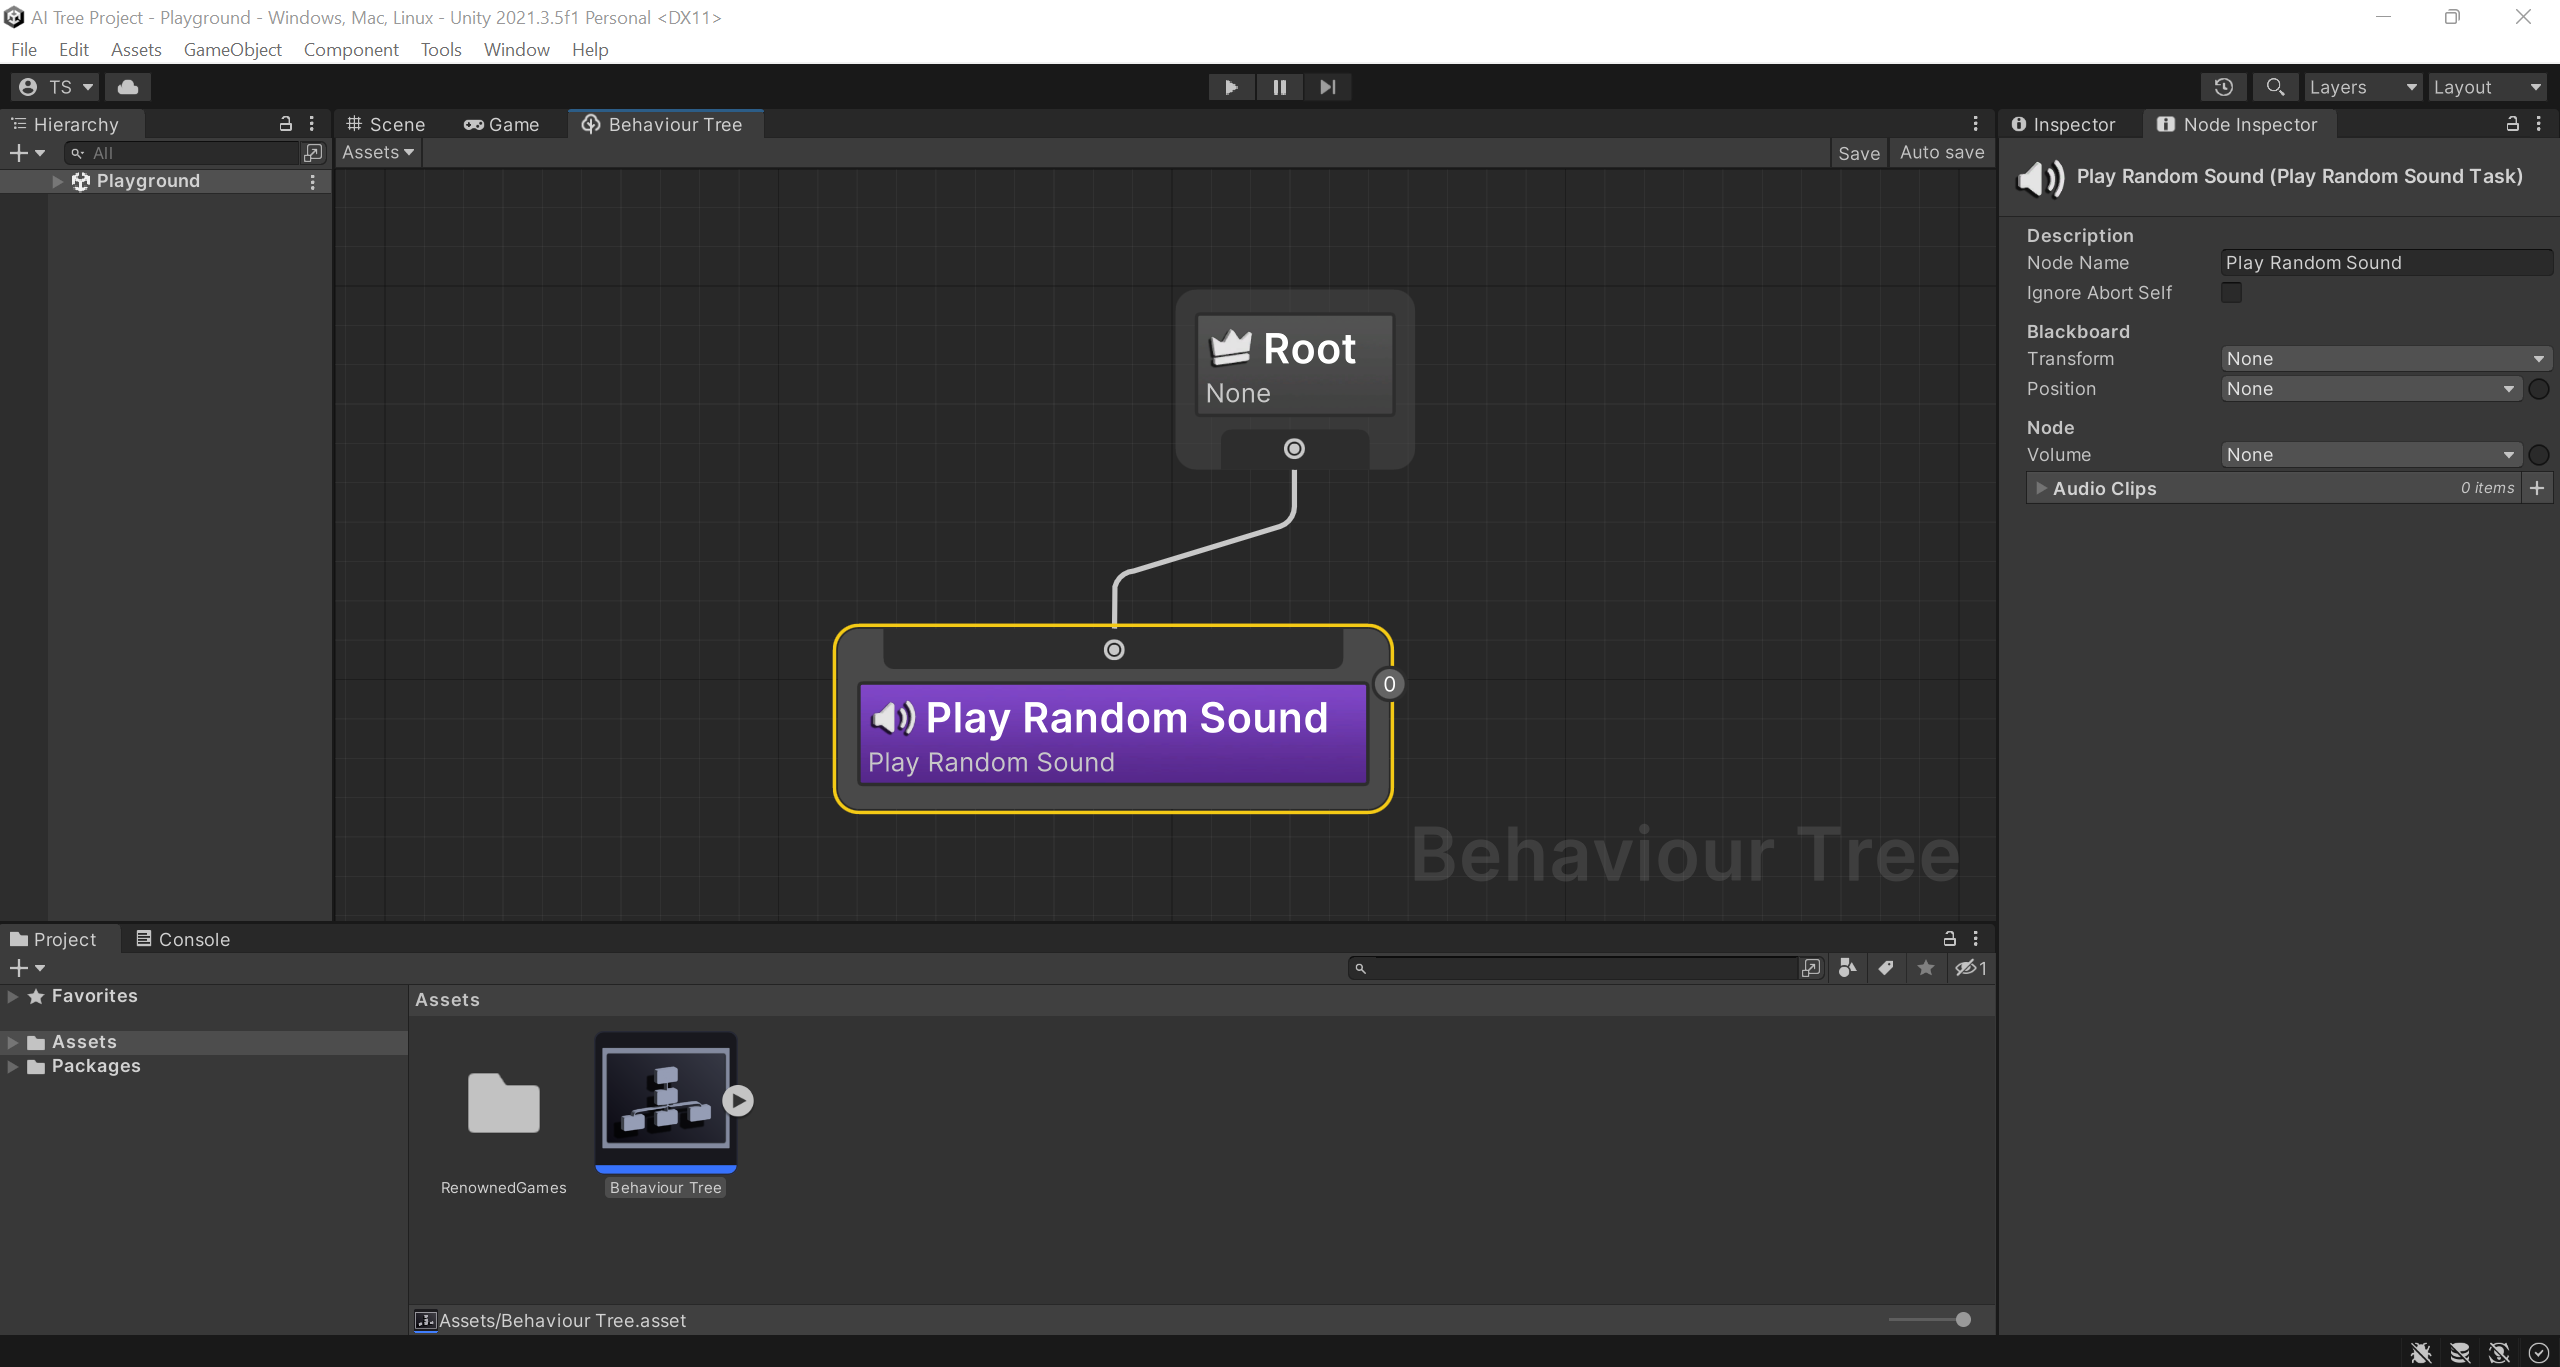Click the toolbar search magnifier icon
The width and height of the screenshot is (2560, 1367).
(2275, 87)
